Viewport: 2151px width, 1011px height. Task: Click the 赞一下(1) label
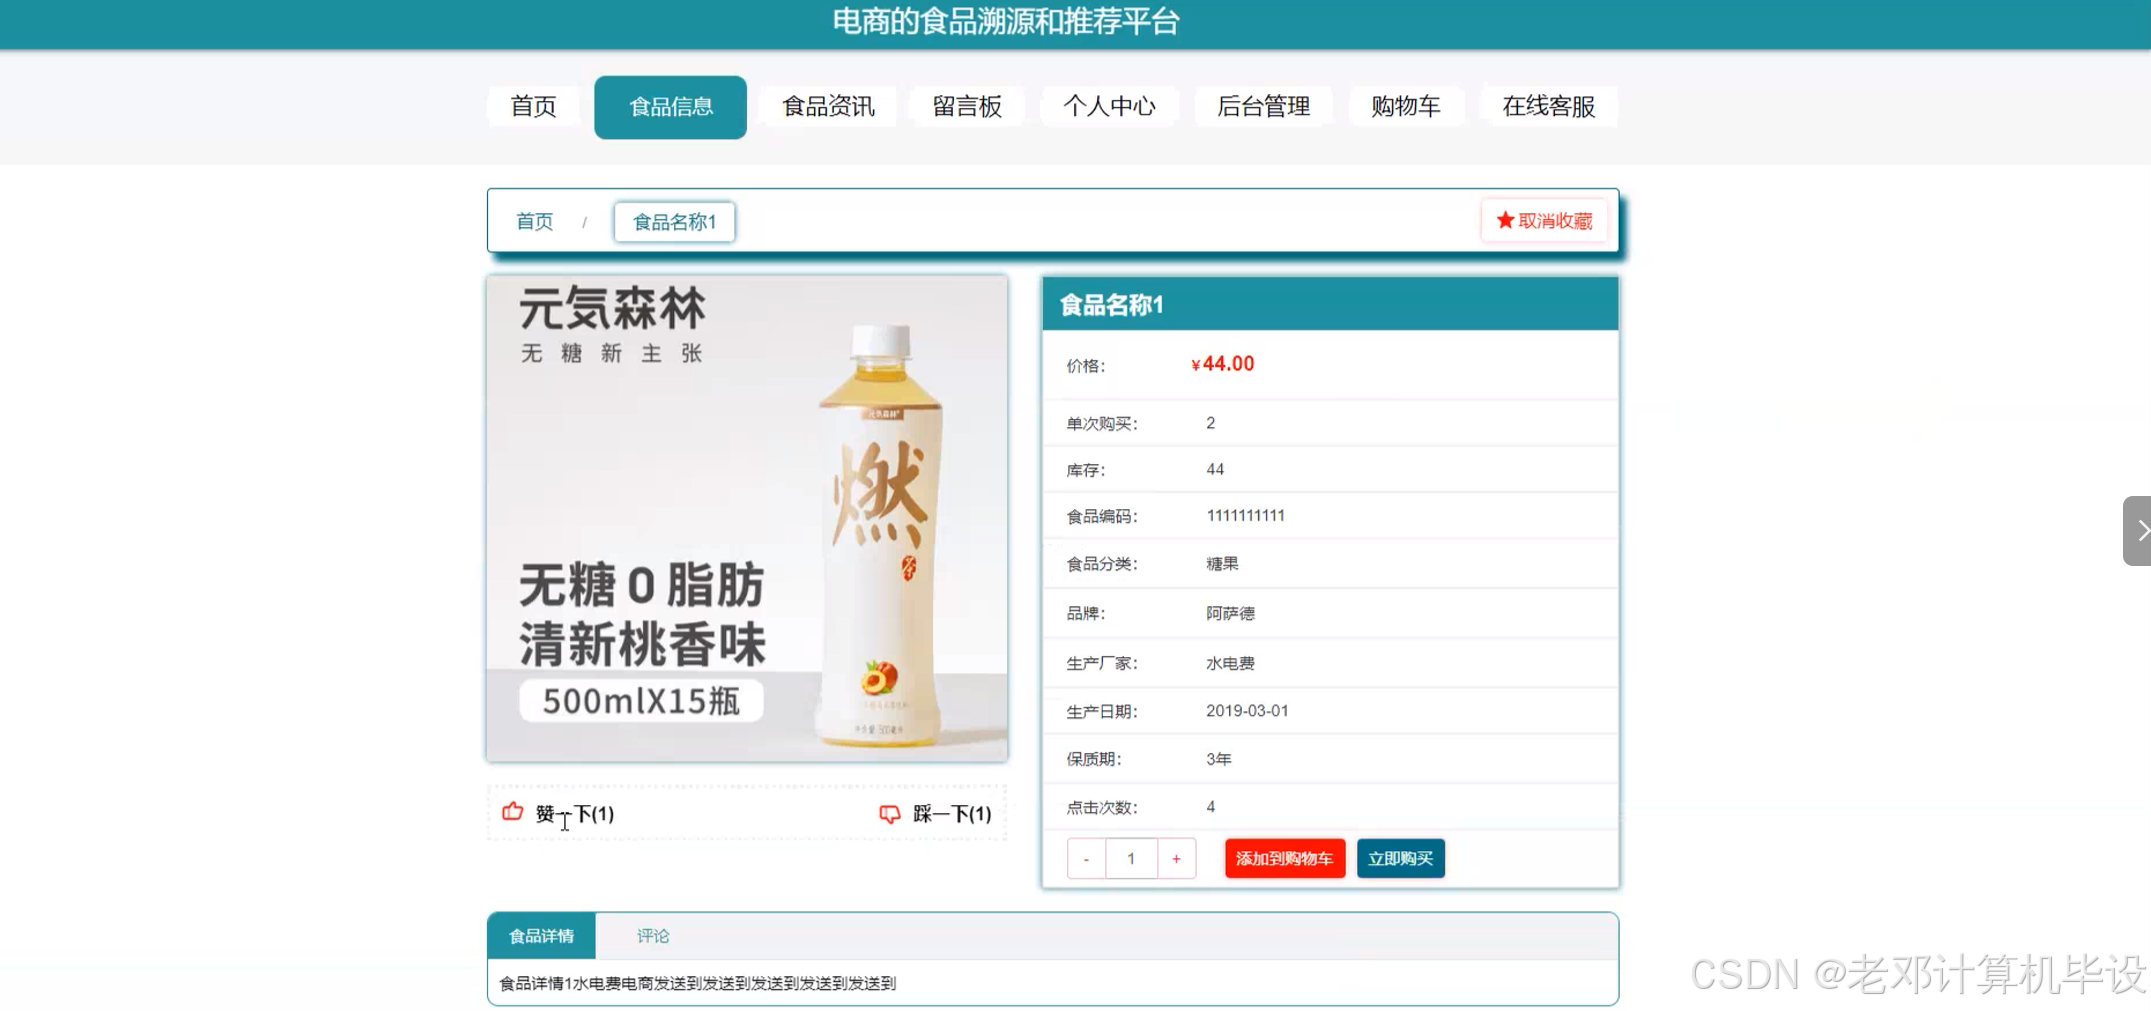[x=575, y=814]
